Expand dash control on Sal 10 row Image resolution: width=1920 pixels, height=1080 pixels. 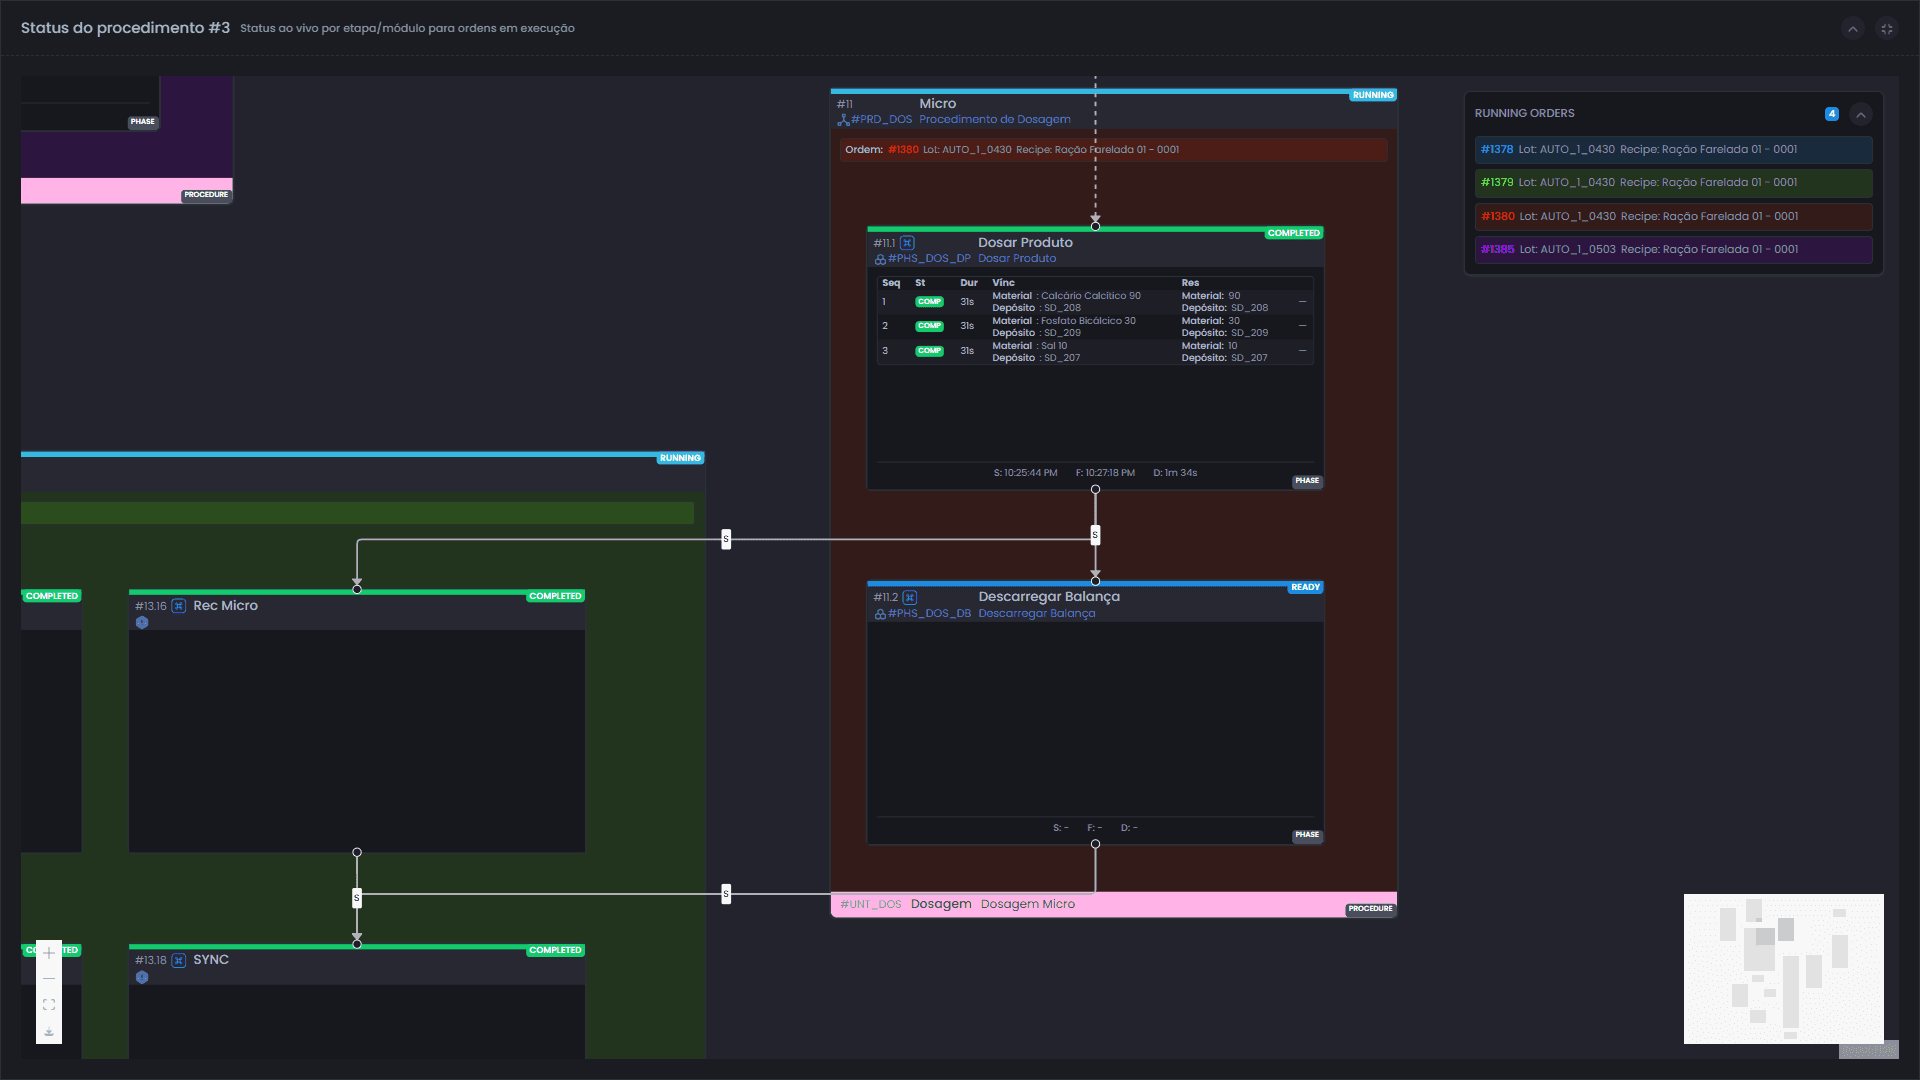[x=1302, y=351]
